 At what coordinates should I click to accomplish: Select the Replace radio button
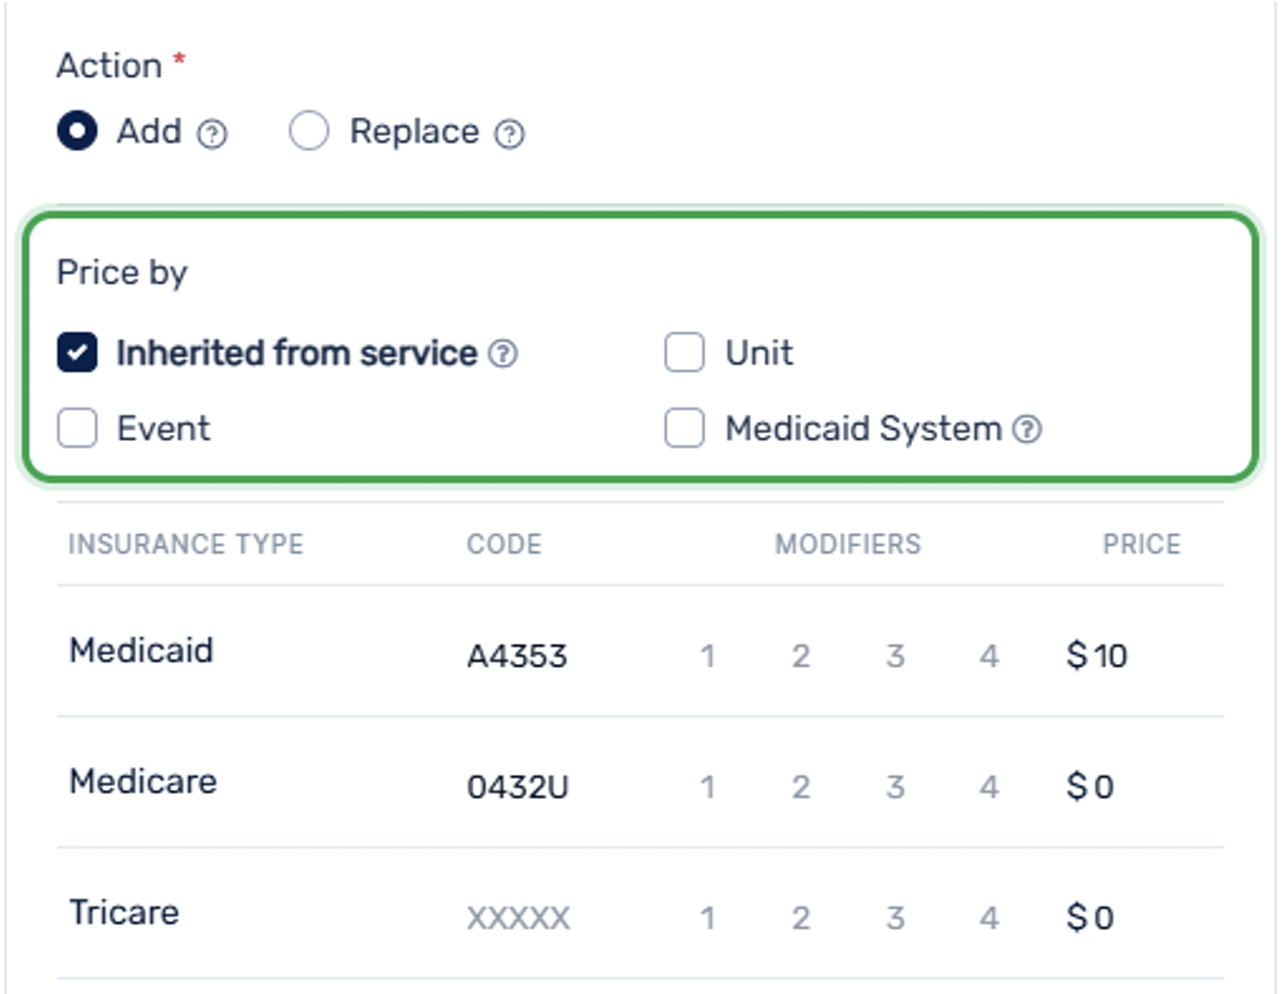click(309, 131)
